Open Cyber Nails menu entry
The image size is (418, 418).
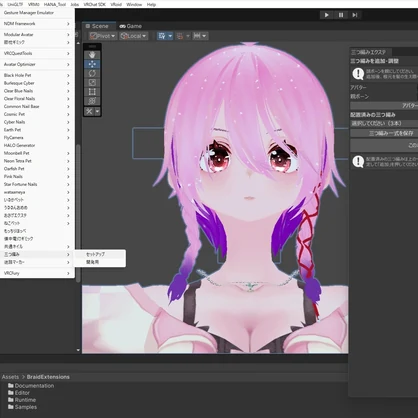[37, 122]
